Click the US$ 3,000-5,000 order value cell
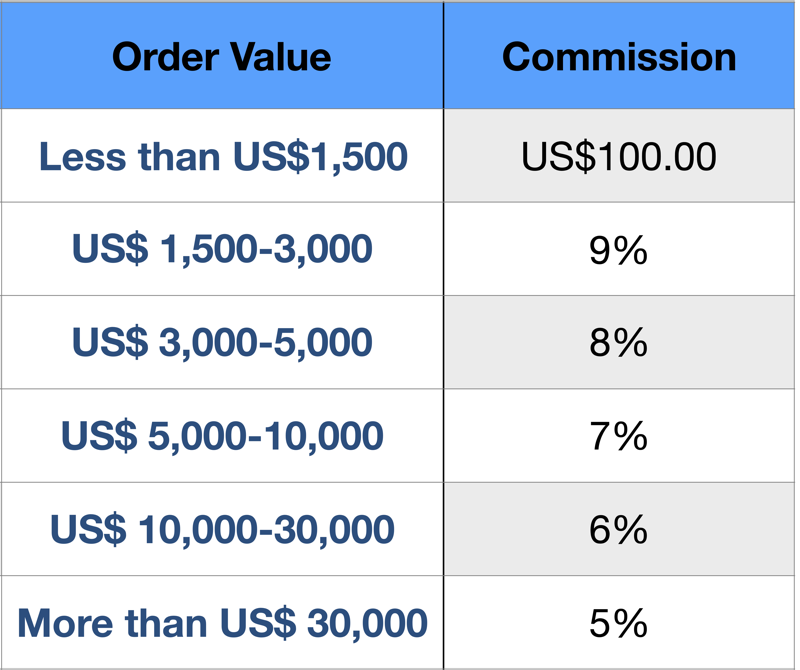The height and width of the screenshot is (670, 800). tap(222, 342)
